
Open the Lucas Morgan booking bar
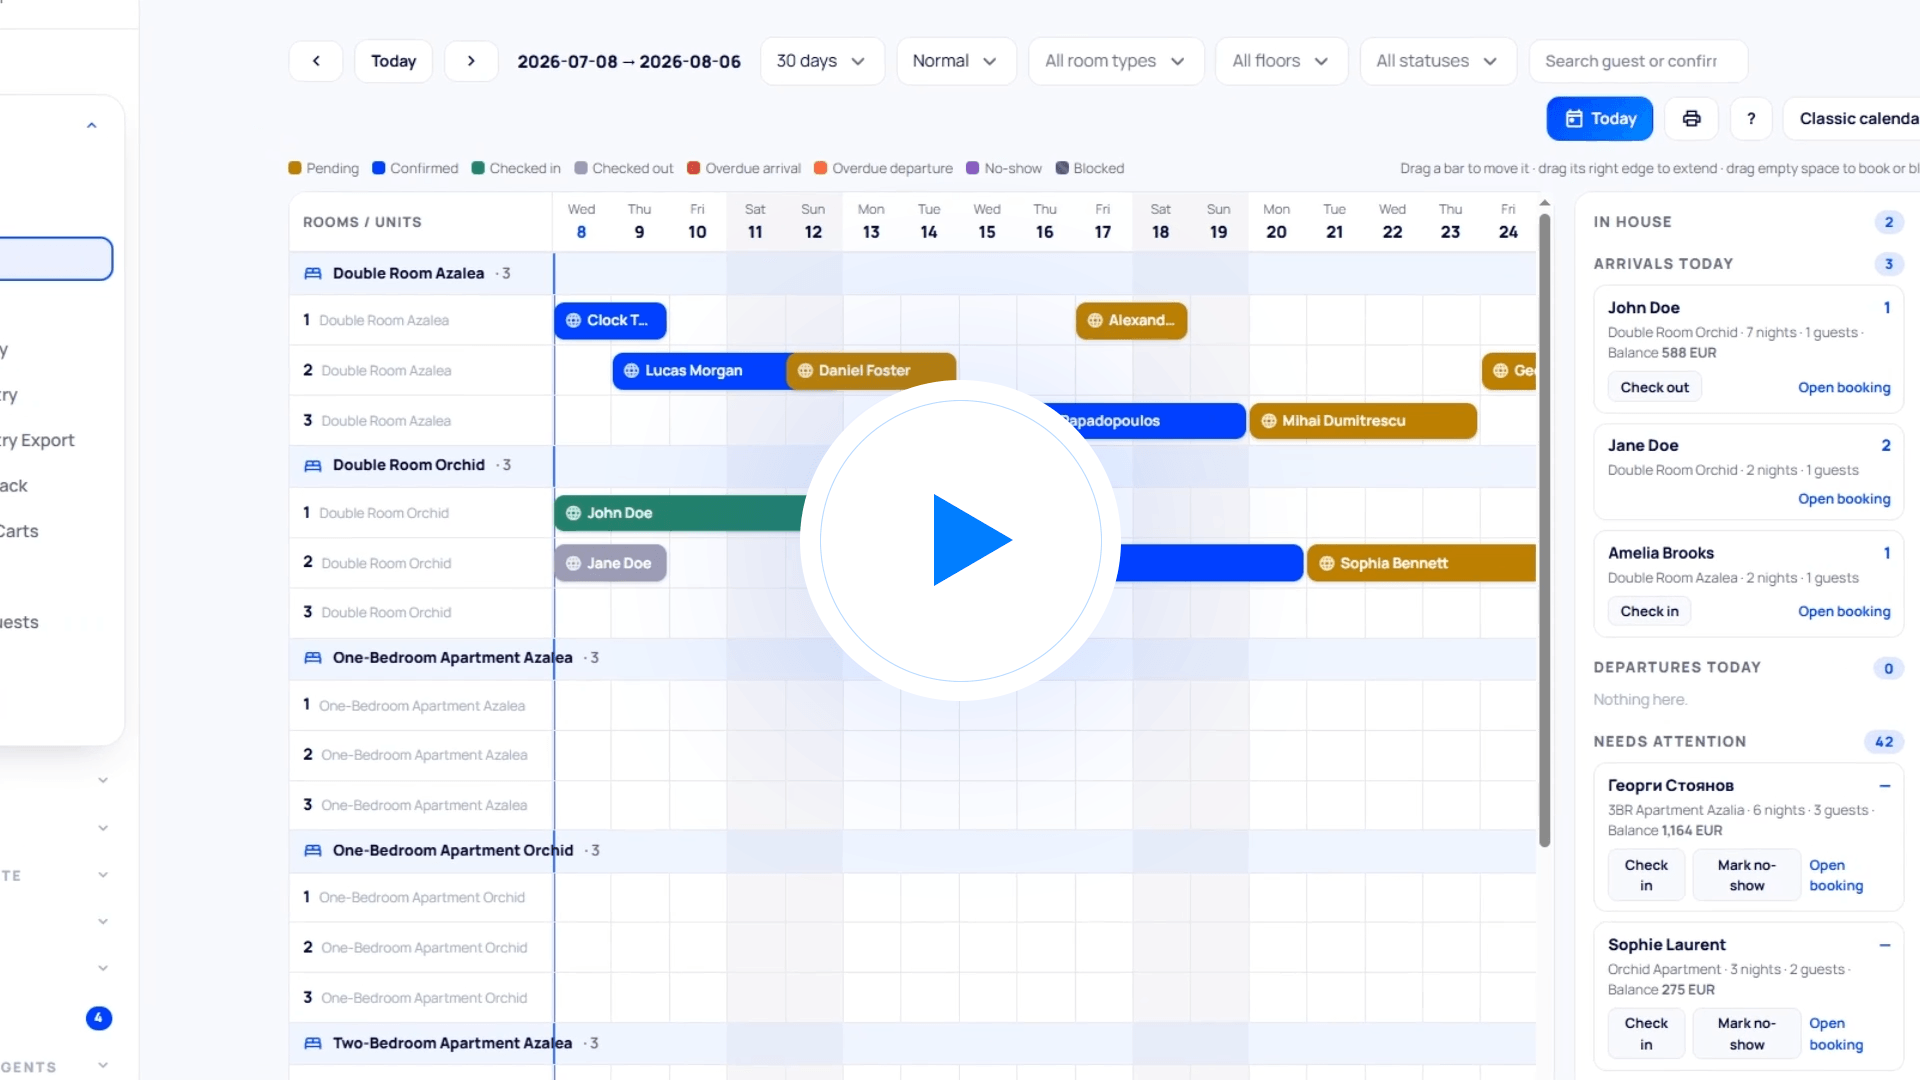point(700,370)
